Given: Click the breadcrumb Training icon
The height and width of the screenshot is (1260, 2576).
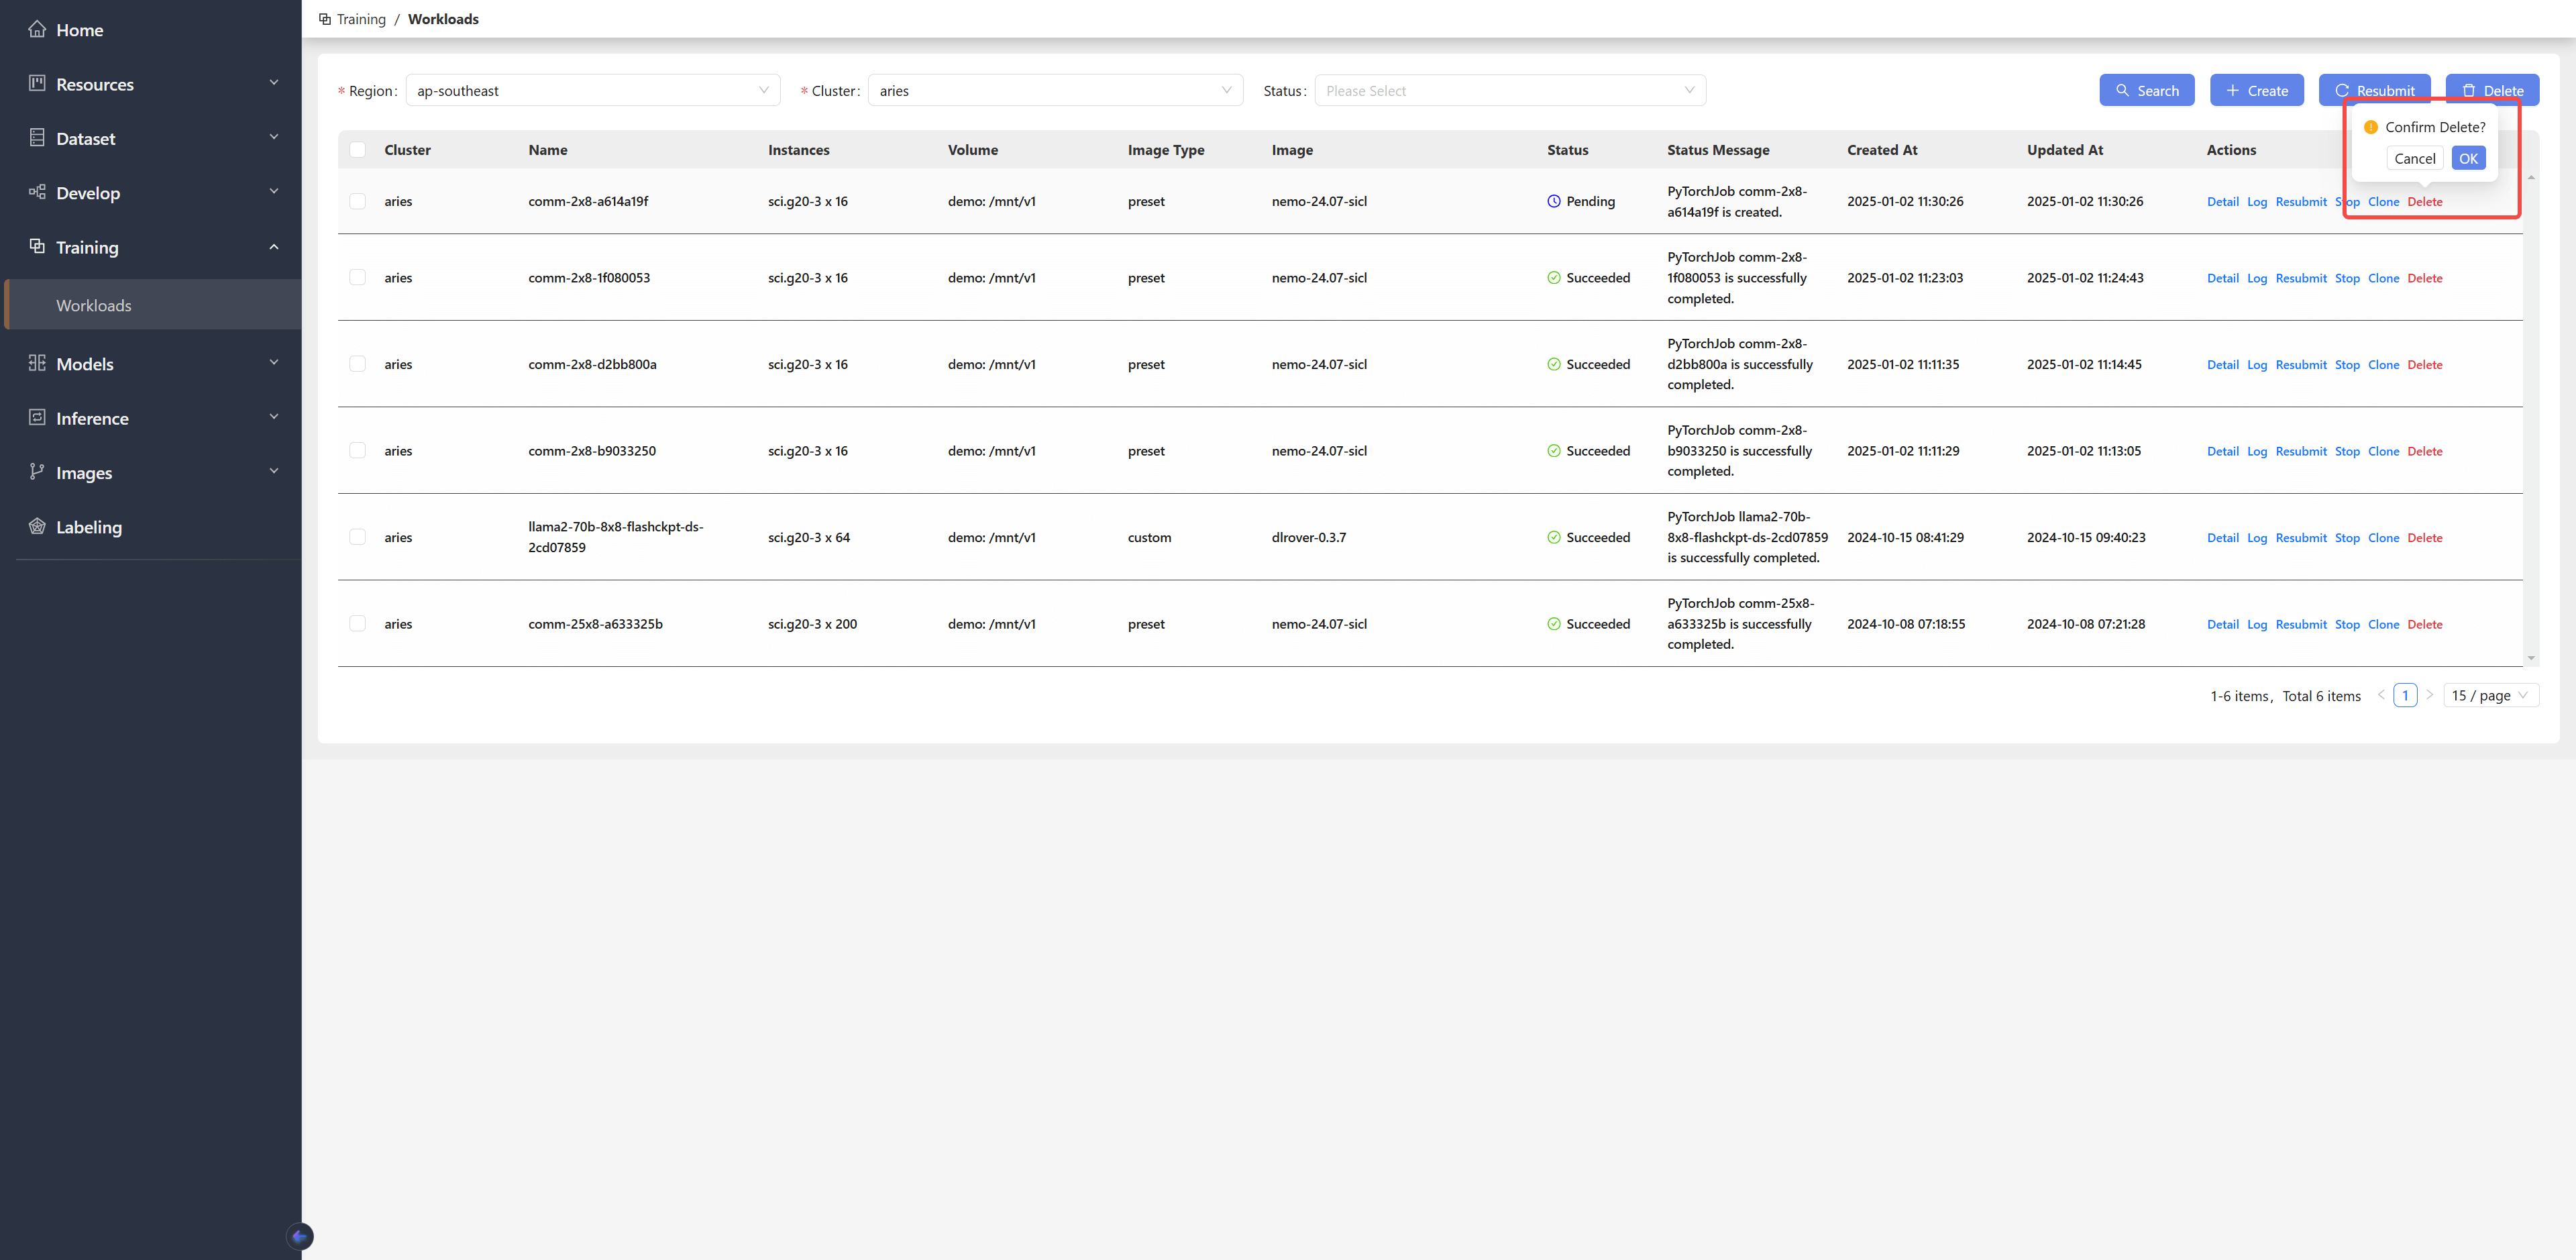Looking at the screenshot, I should [325, 19].
